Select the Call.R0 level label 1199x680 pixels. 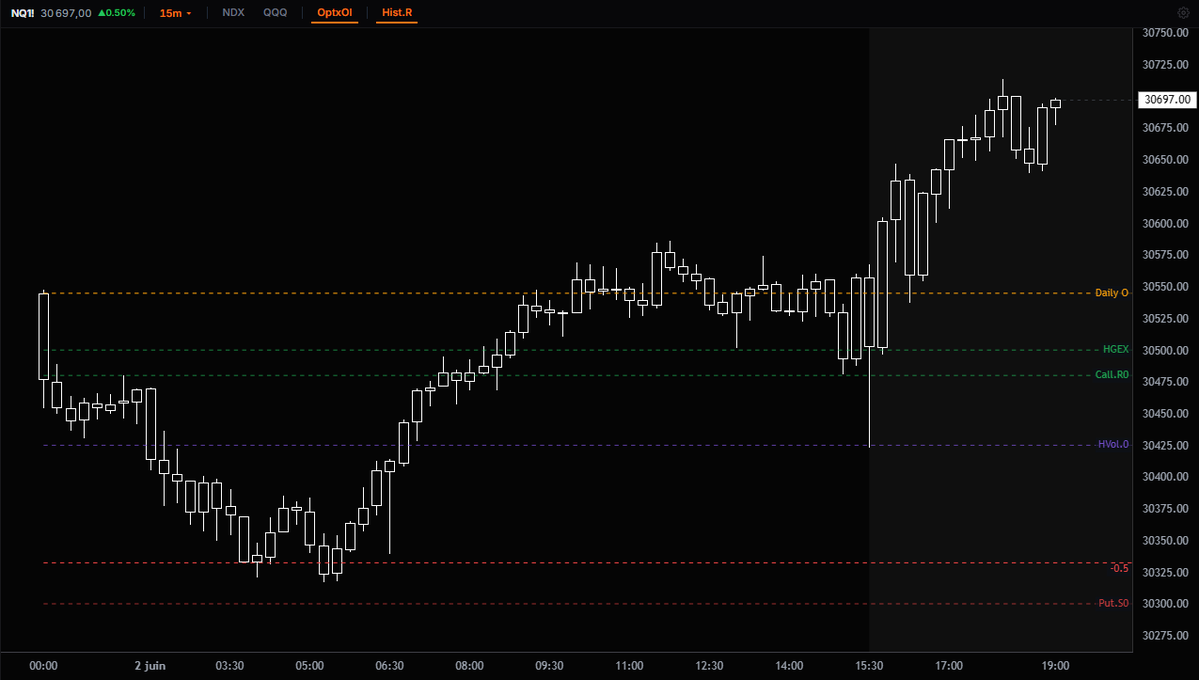coord(1112,375)
